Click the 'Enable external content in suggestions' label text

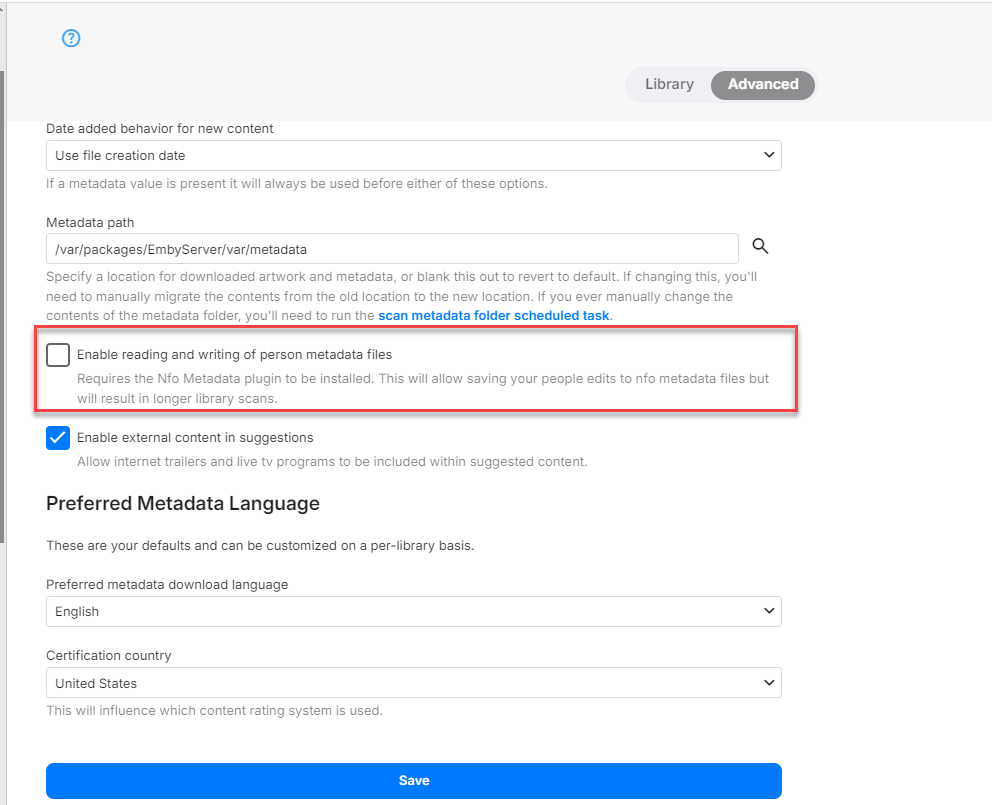(195, 438)
